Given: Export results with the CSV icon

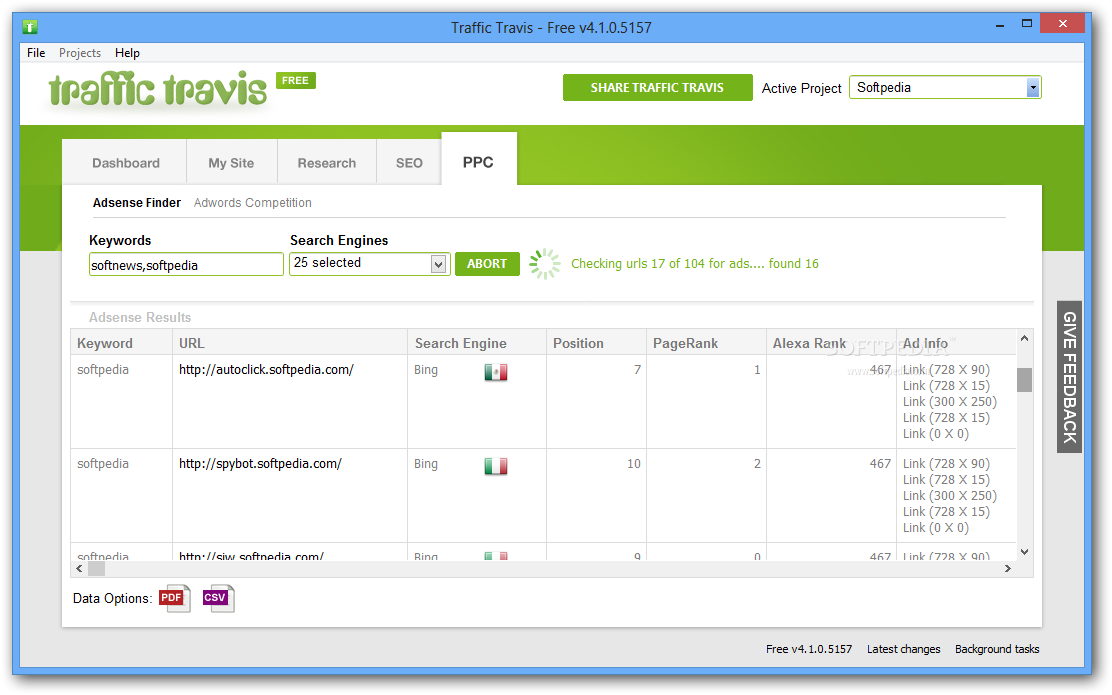Looking at the screenshot, I should click(x=218, y=599).
